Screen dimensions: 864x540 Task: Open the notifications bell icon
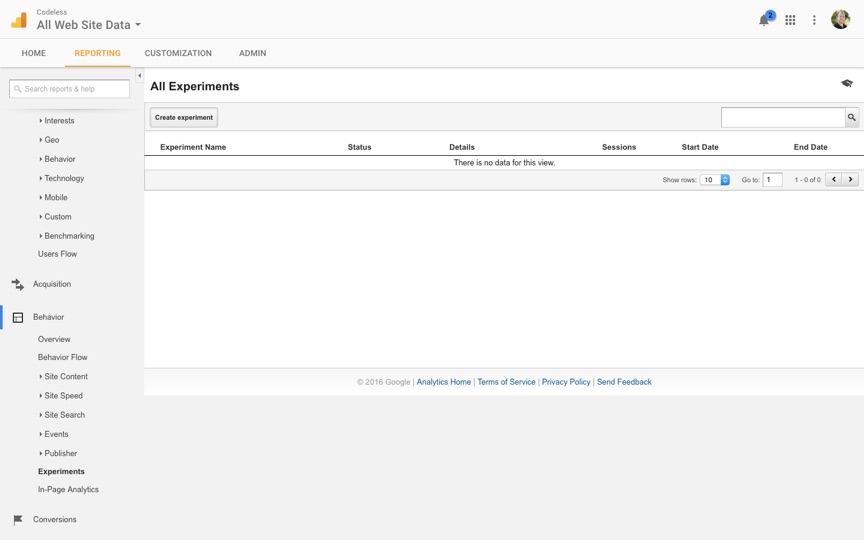coord(764,20)
